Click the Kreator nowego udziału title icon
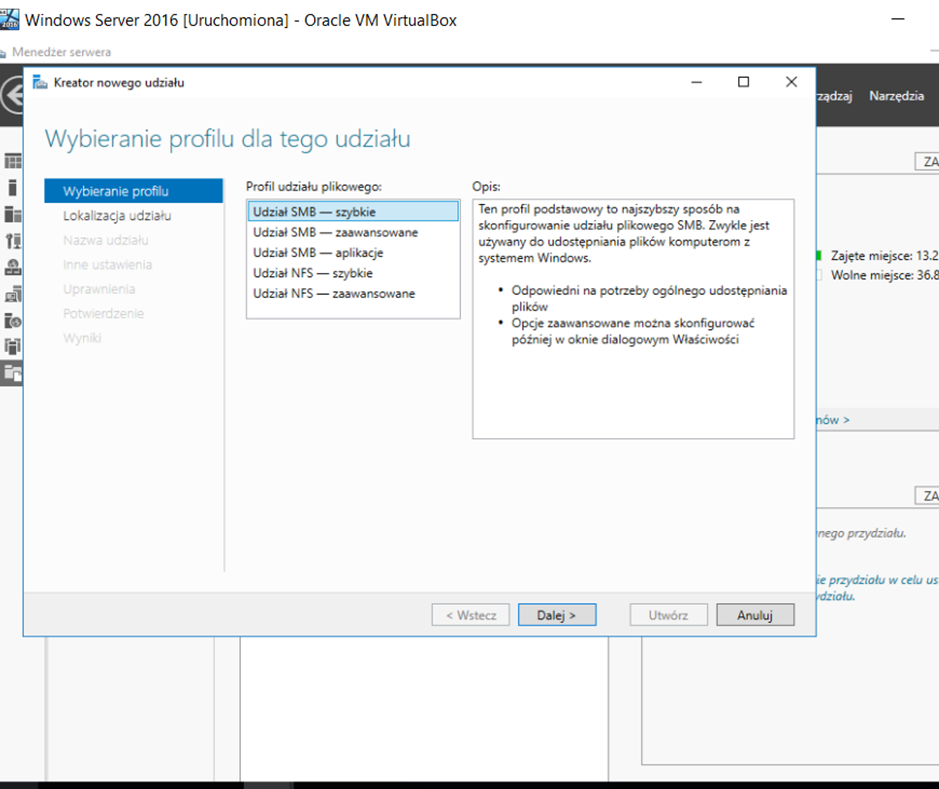Image resolution: width=939 pixels, height=789 pixels. pyautogui.click(x=40, y=82)
